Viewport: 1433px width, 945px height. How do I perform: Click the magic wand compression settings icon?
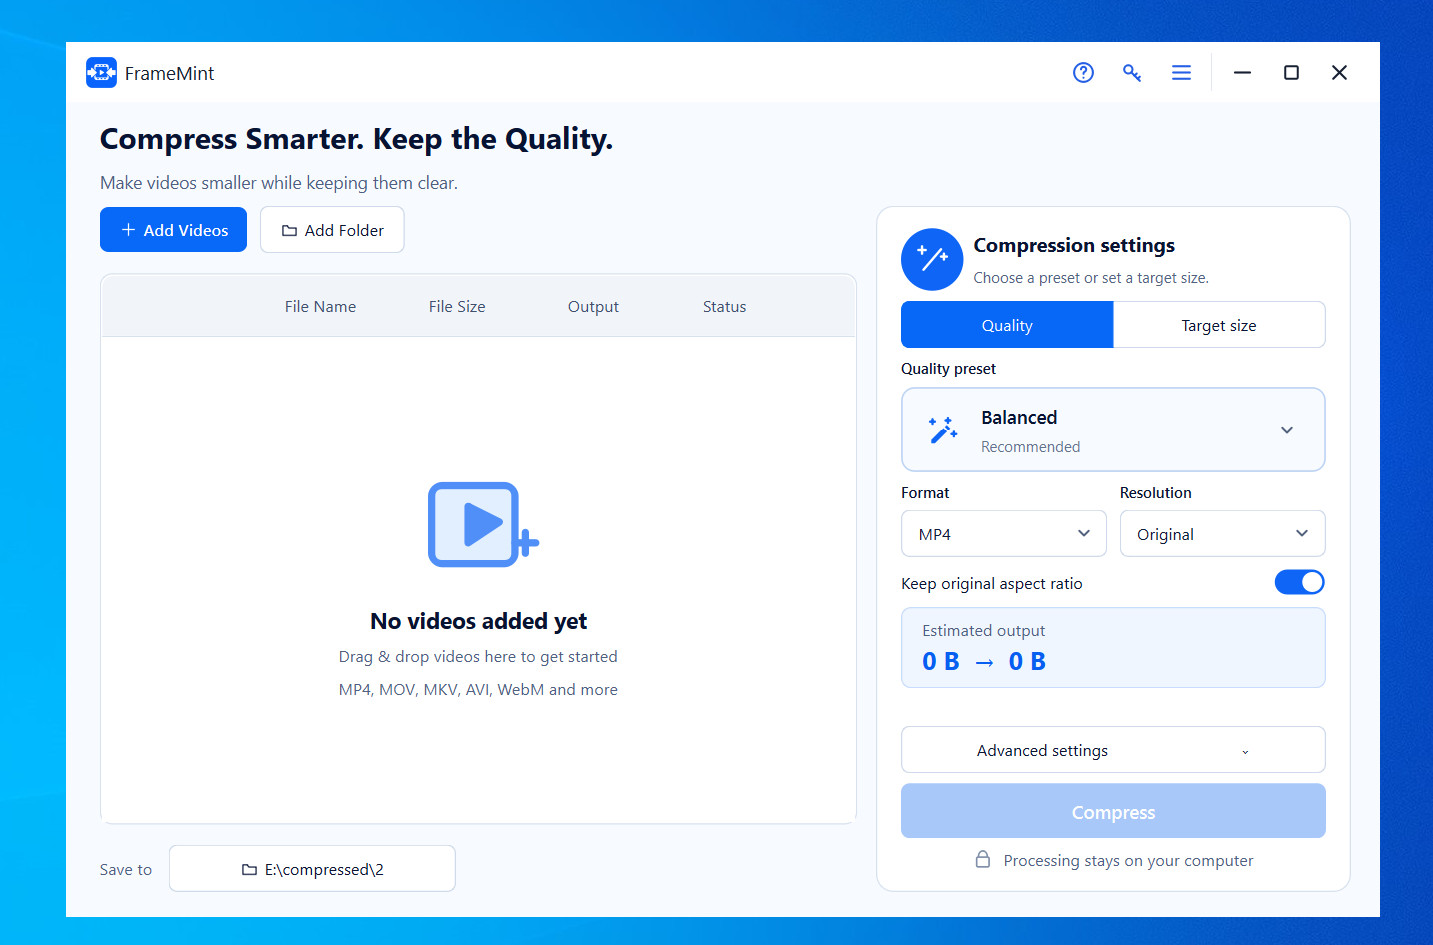(x=932, y=259)
